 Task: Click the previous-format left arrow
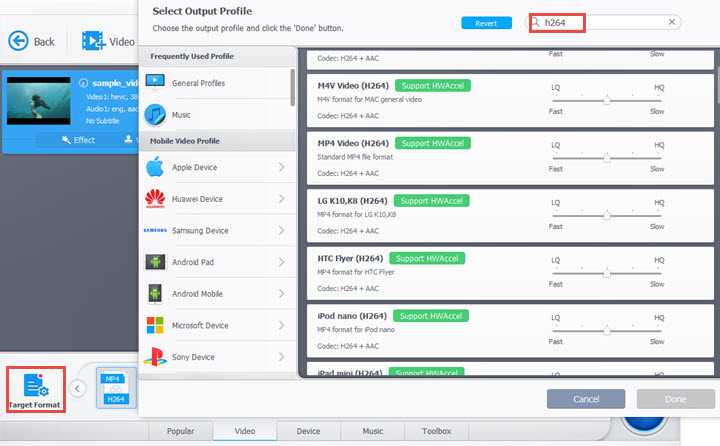[x=77, y=389]
